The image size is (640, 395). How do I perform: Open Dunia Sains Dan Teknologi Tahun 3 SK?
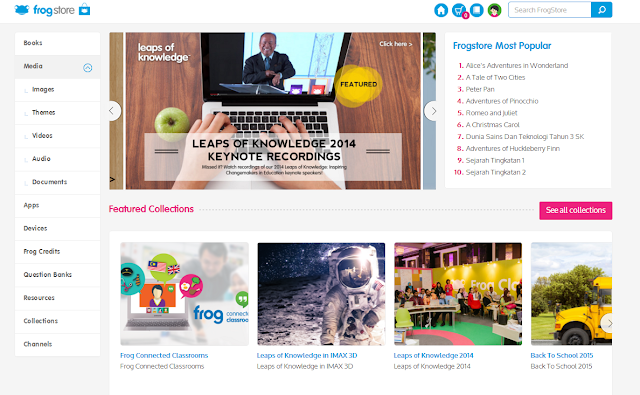(524, 137)
